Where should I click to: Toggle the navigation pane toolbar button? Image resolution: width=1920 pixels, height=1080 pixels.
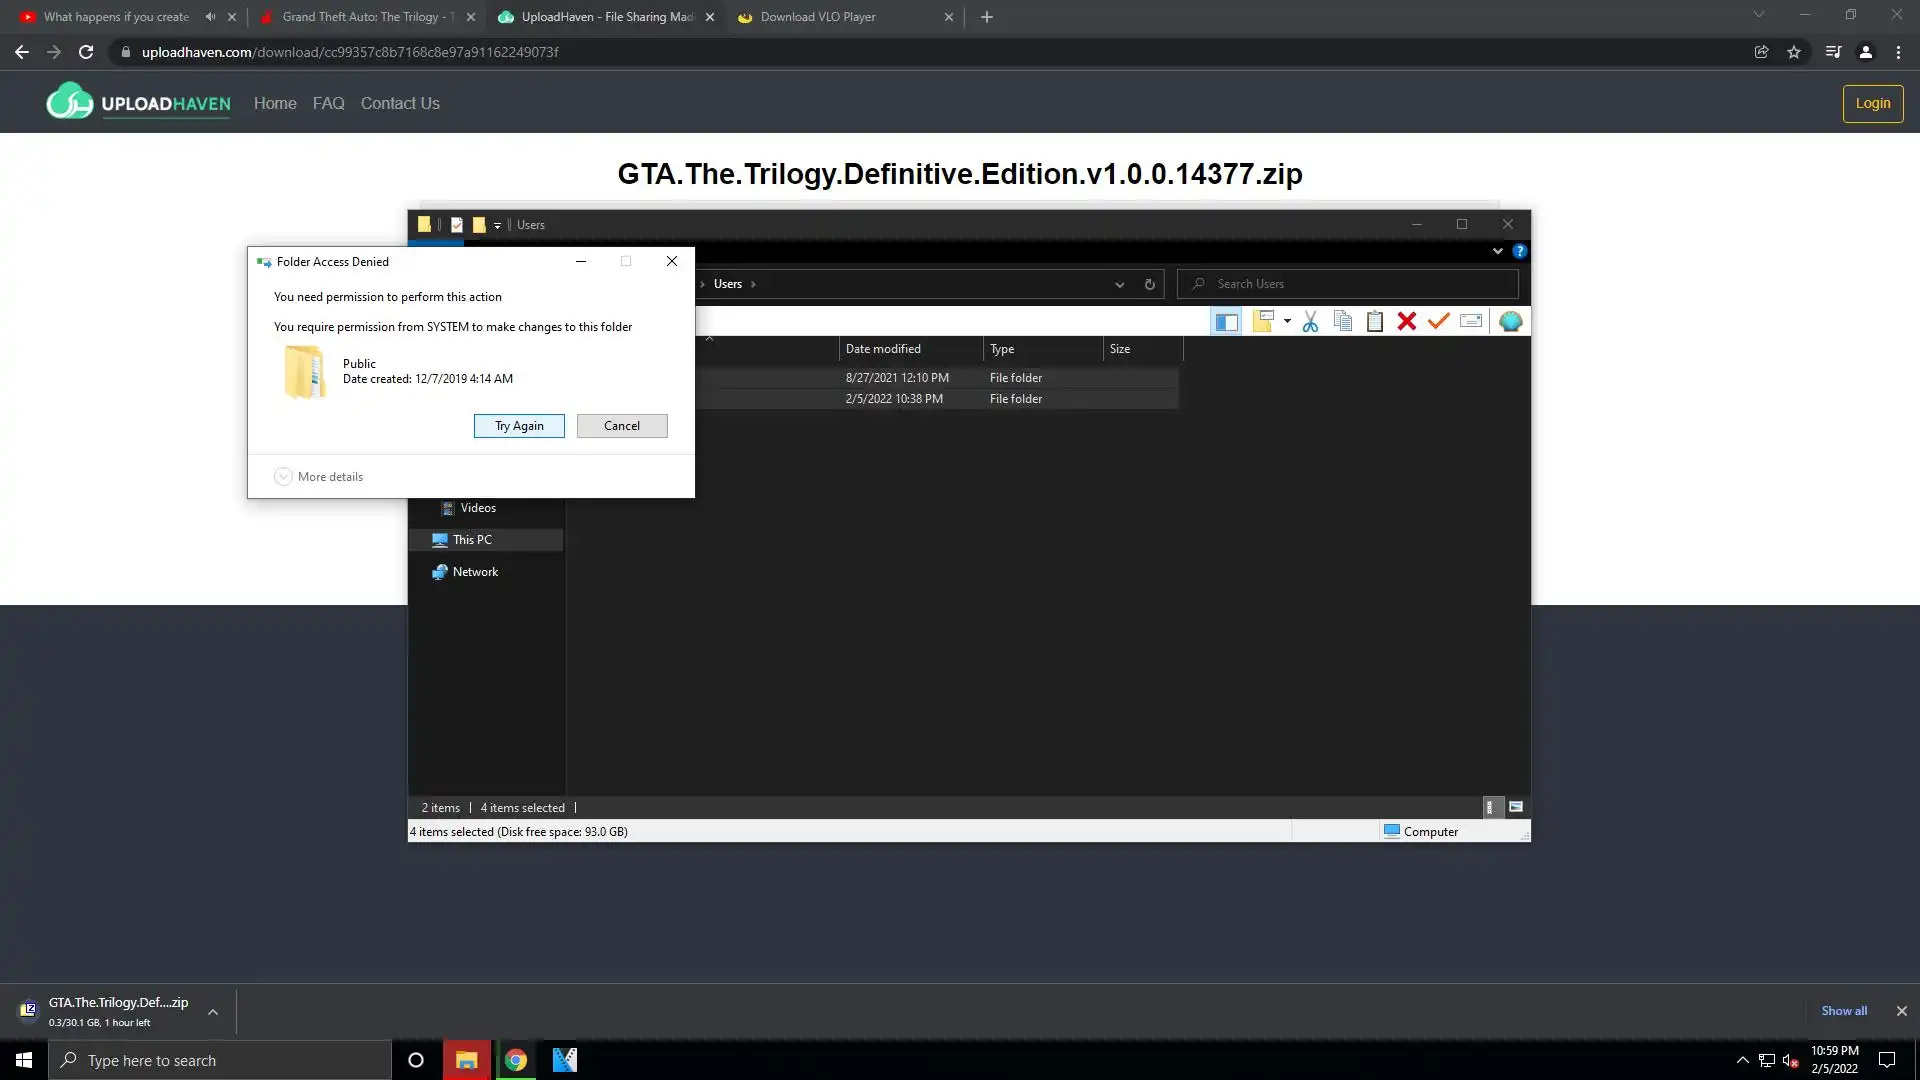[x=1226, y=321]
